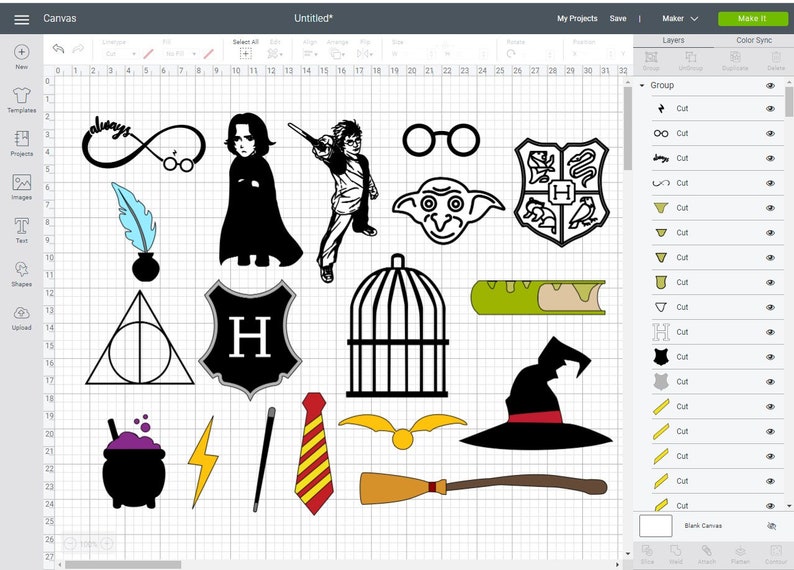Viewport: 794px width, 570px height.
Task: Click the Position X input field
Action: point(598,54)
